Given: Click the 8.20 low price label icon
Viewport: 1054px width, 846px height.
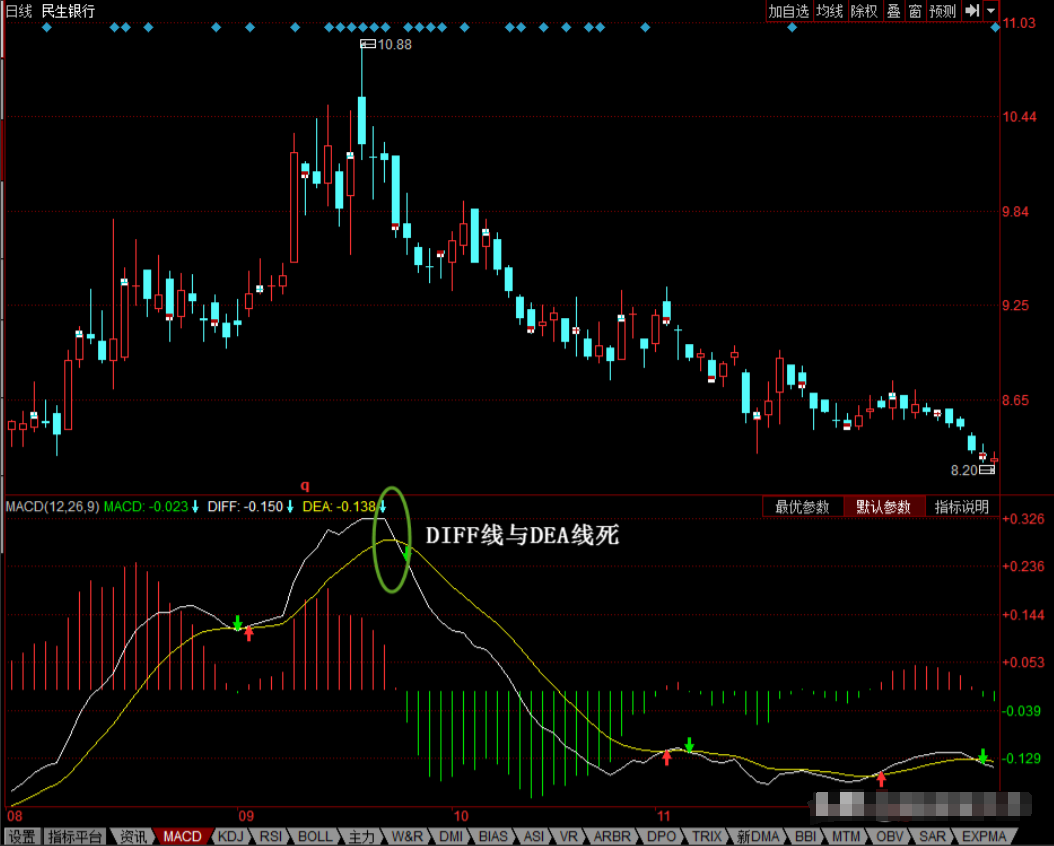Looking at the screenshot, I should tap(987, 470).
